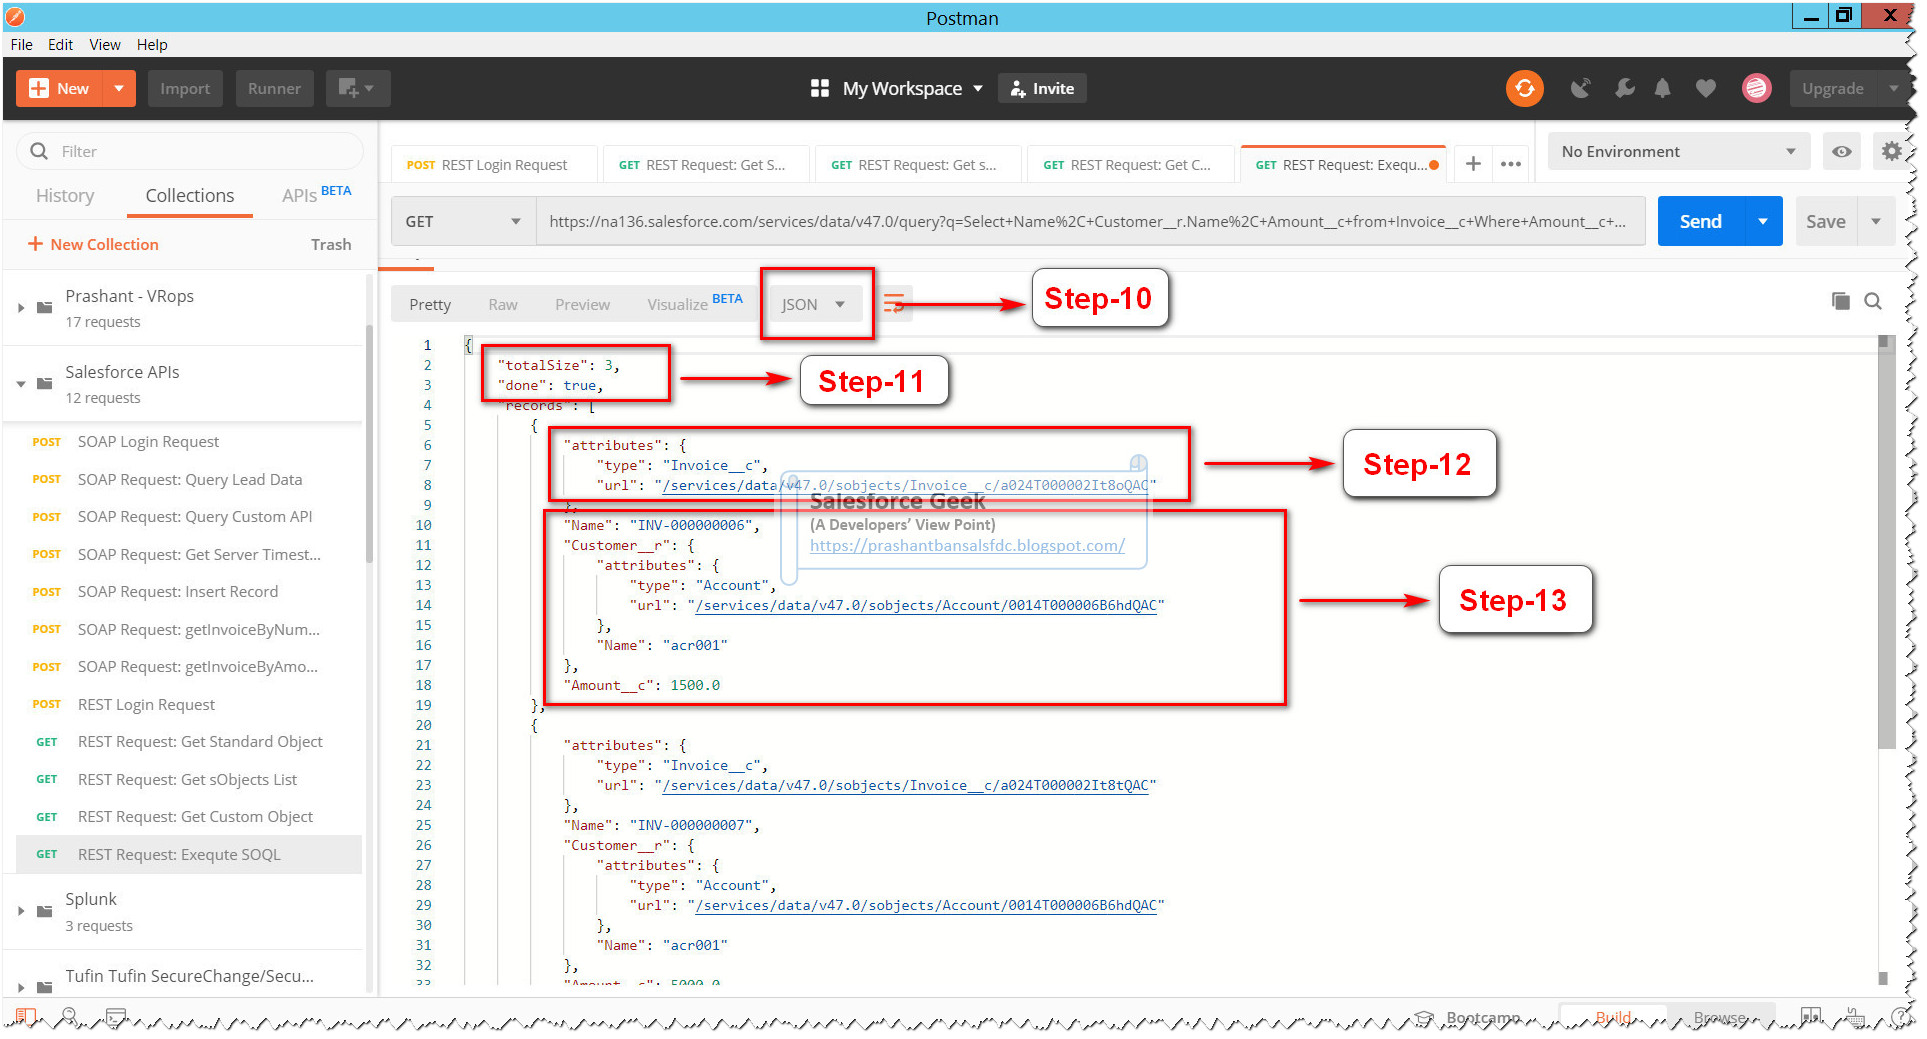Open the Interceptor heart icon

[x=1705, y=88]
